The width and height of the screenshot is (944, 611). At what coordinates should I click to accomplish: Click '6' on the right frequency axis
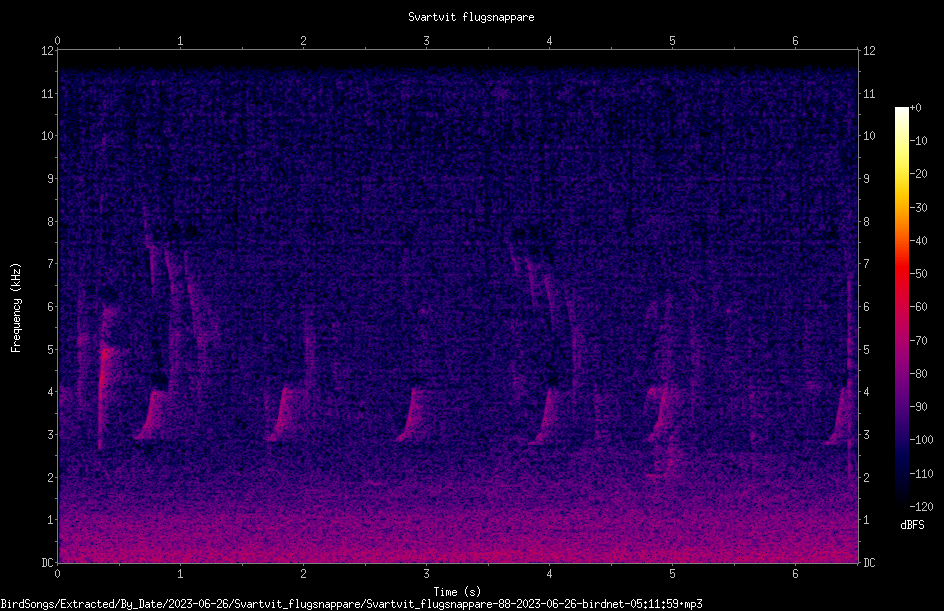coord(866,306)
